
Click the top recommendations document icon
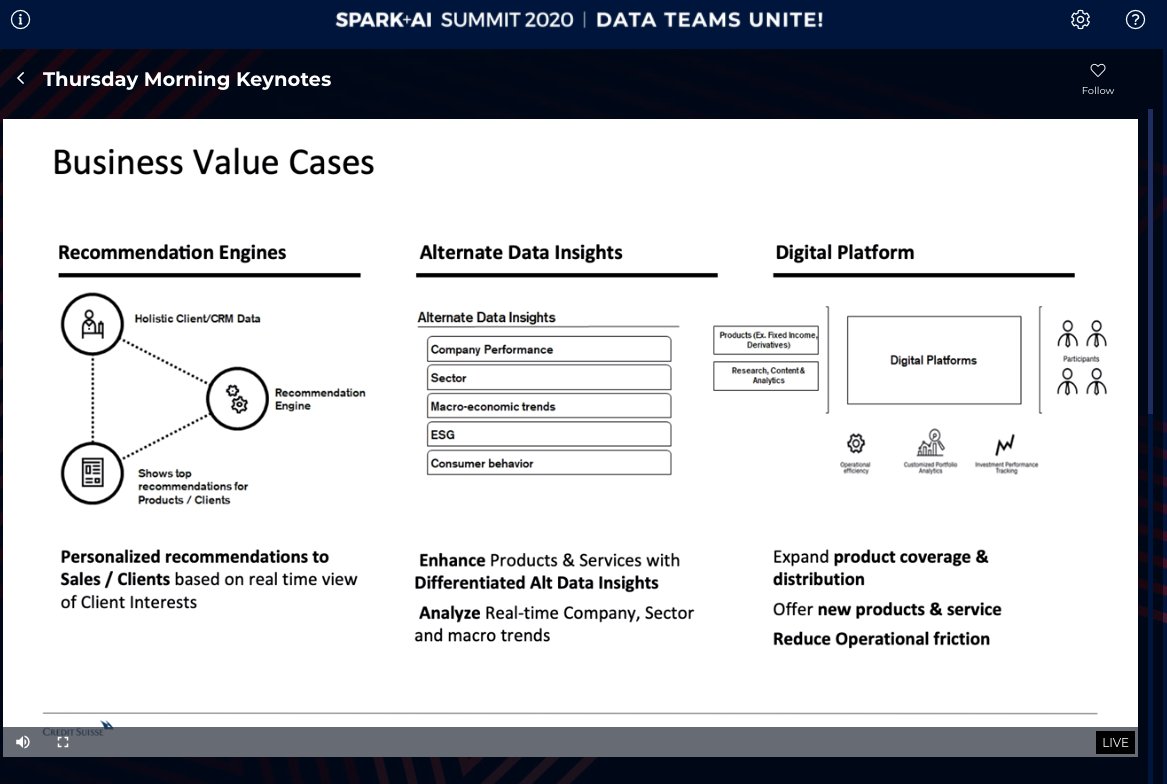point(92,473)
